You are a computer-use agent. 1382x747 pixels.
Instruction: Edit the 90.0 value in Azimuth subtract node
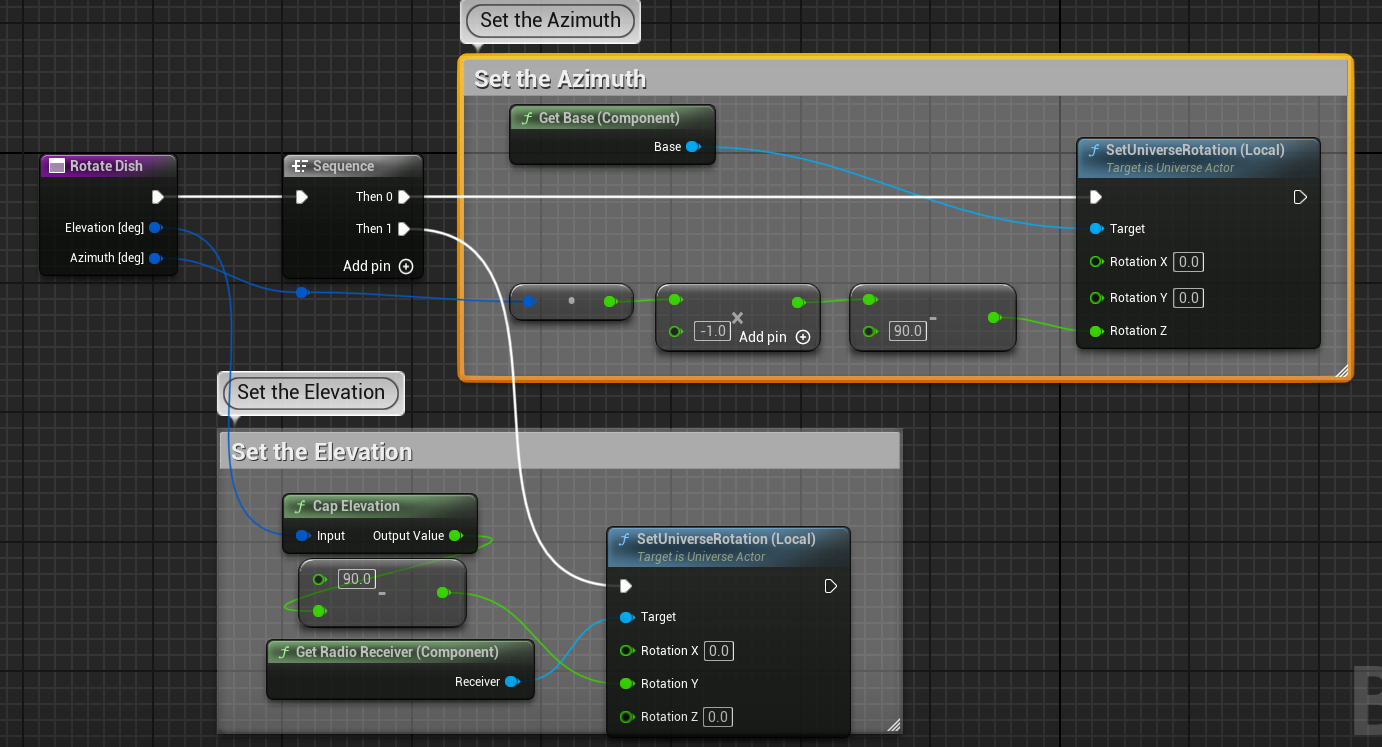click(907, 331)
